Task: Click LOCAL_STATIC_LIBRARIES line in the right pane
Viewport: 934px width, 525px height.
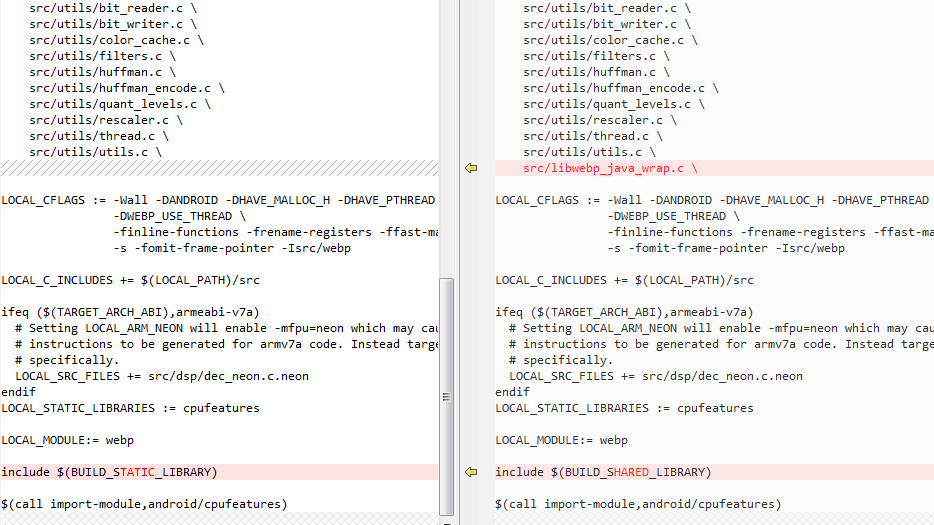Action: (x=624, y=408)
